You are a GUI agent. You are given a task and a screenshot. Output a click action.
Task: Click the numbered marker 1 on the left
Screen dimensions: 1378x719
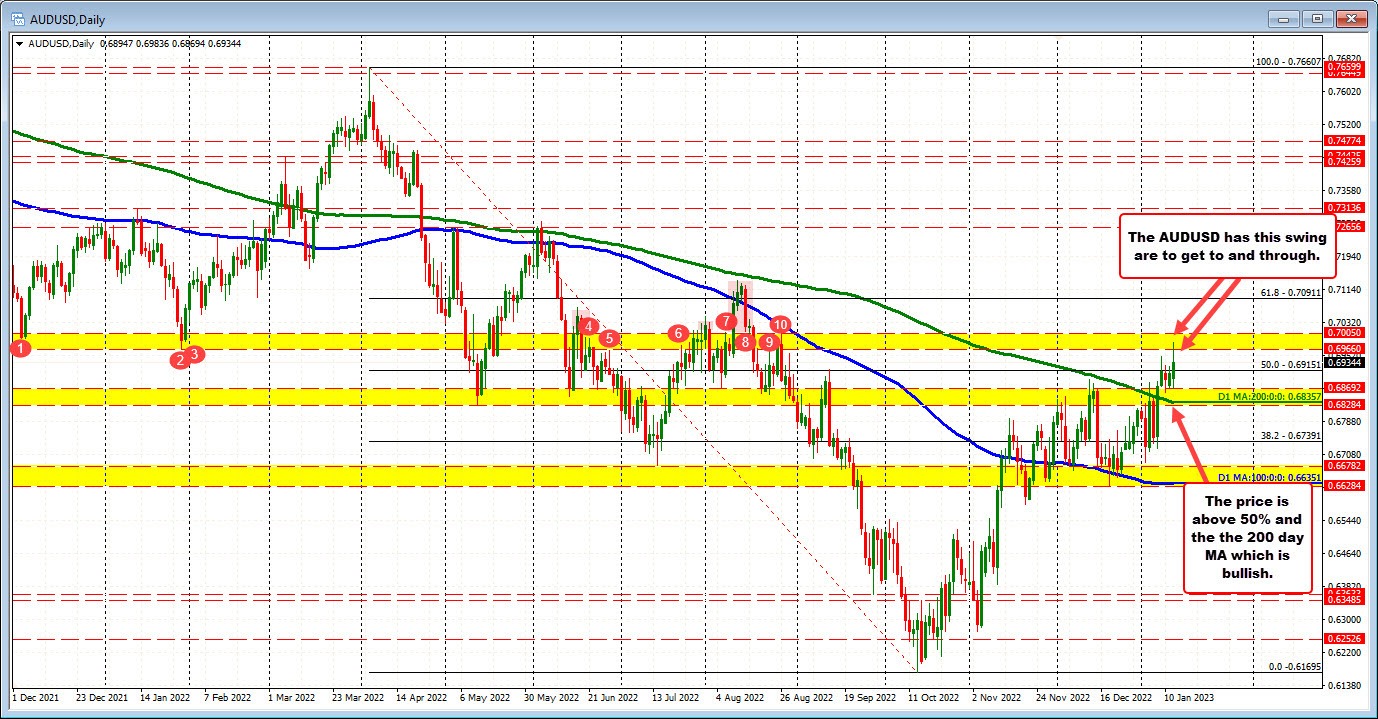pyautogui.click(x=18, y=348)
